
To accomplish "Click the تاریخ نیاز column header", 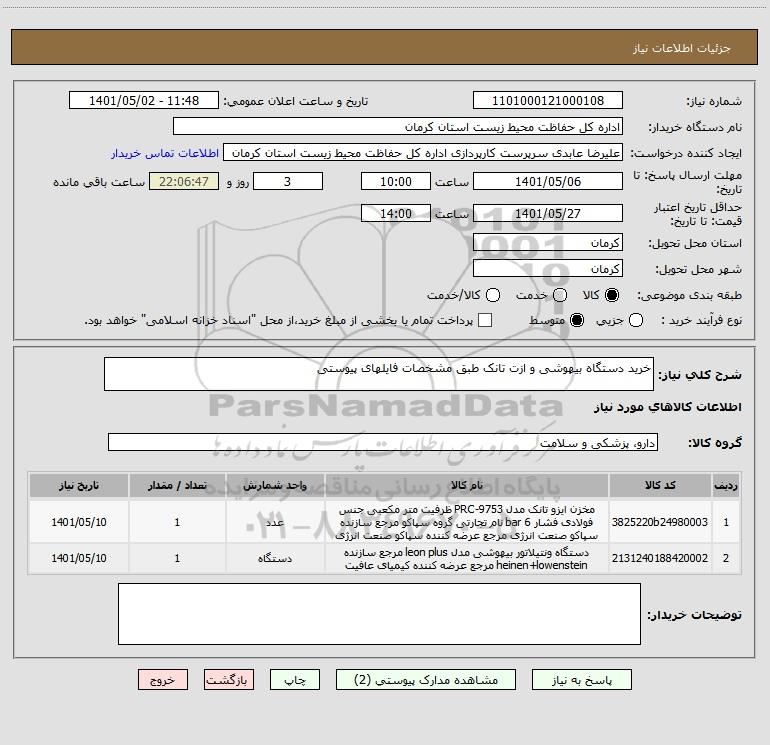I will click(79, 486).
